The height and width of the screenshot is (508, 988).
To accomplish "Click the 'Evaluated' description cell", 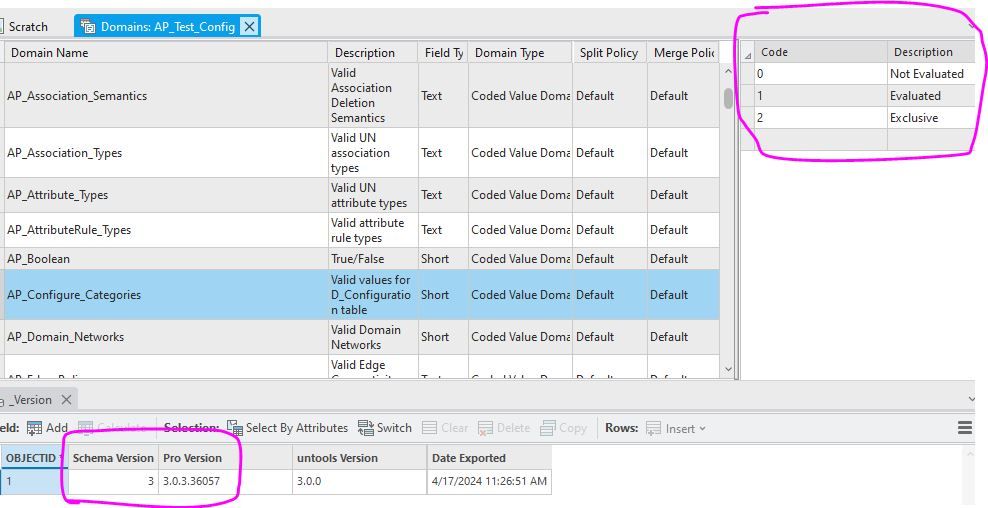I will coord(931,96).
